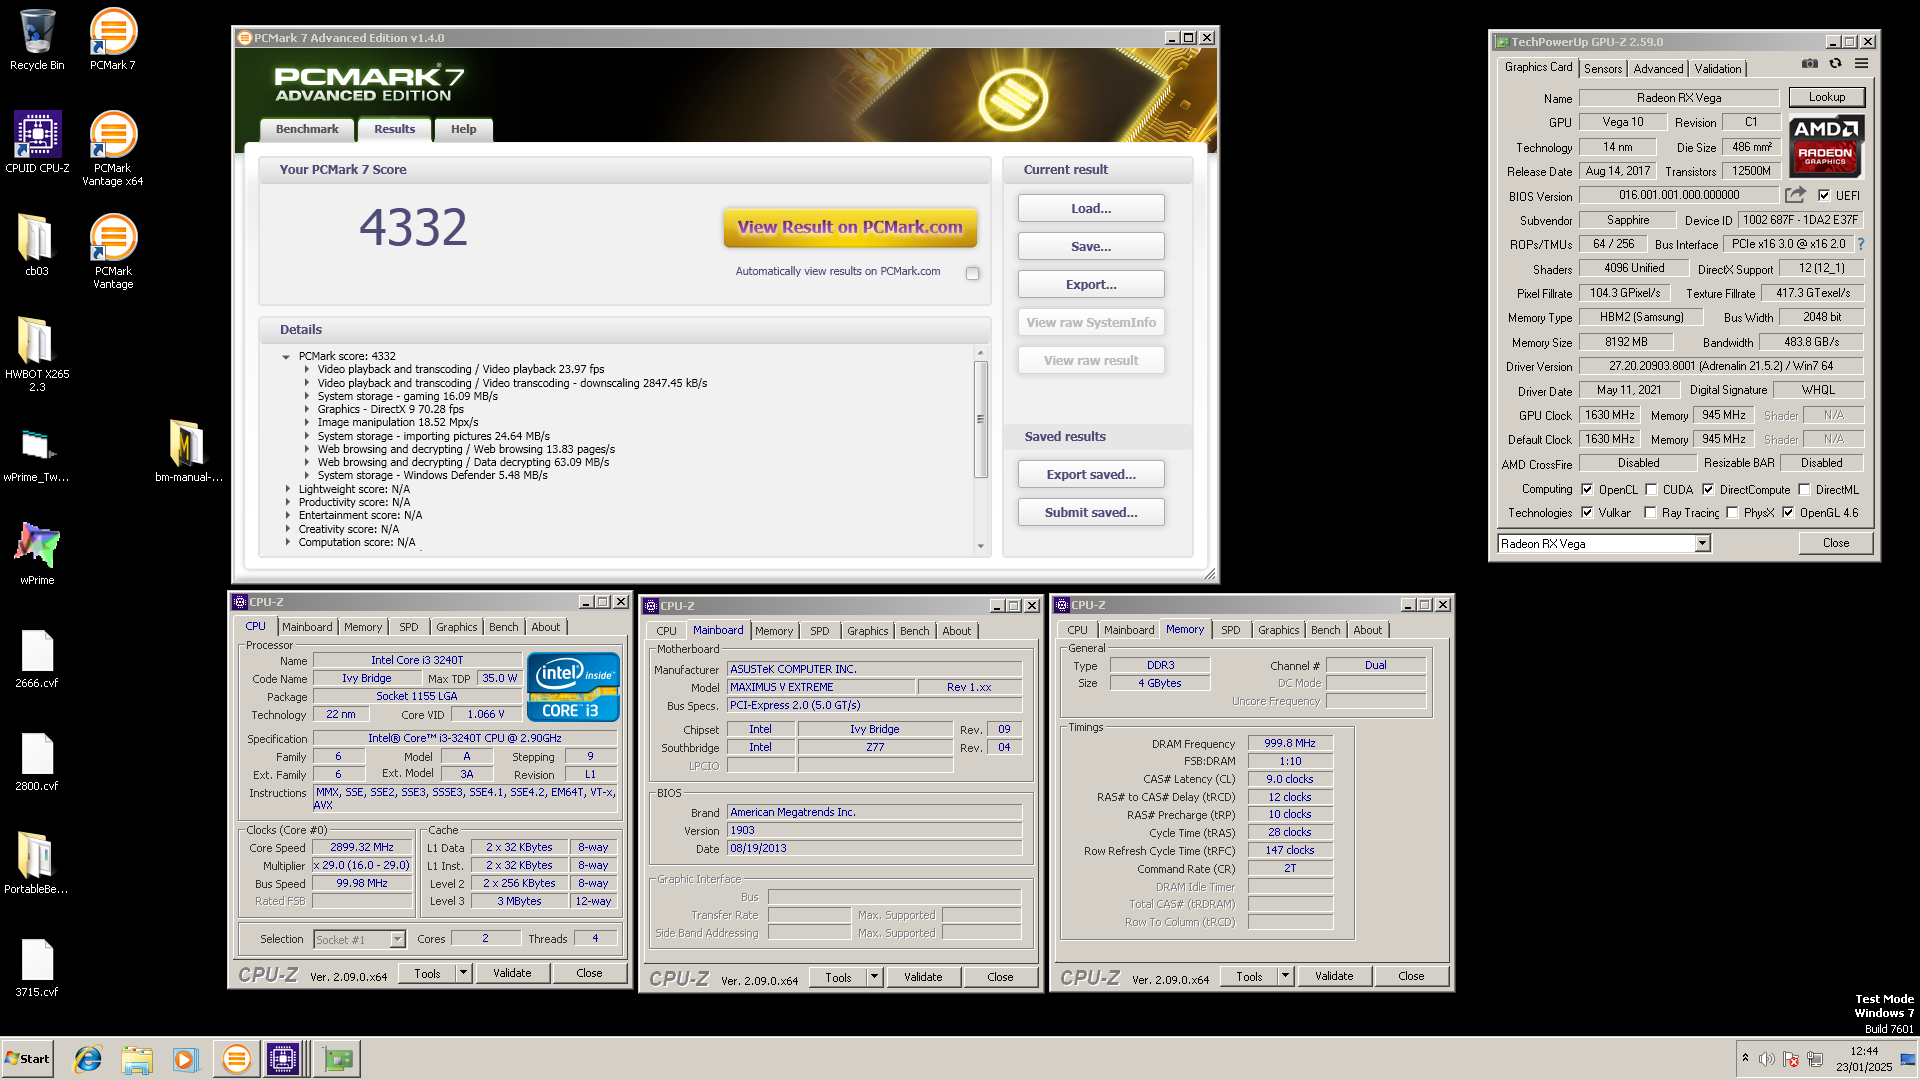Click the Submit saved... button
This screenshot has height=1080, width=1920.
tap(1091, 512)
